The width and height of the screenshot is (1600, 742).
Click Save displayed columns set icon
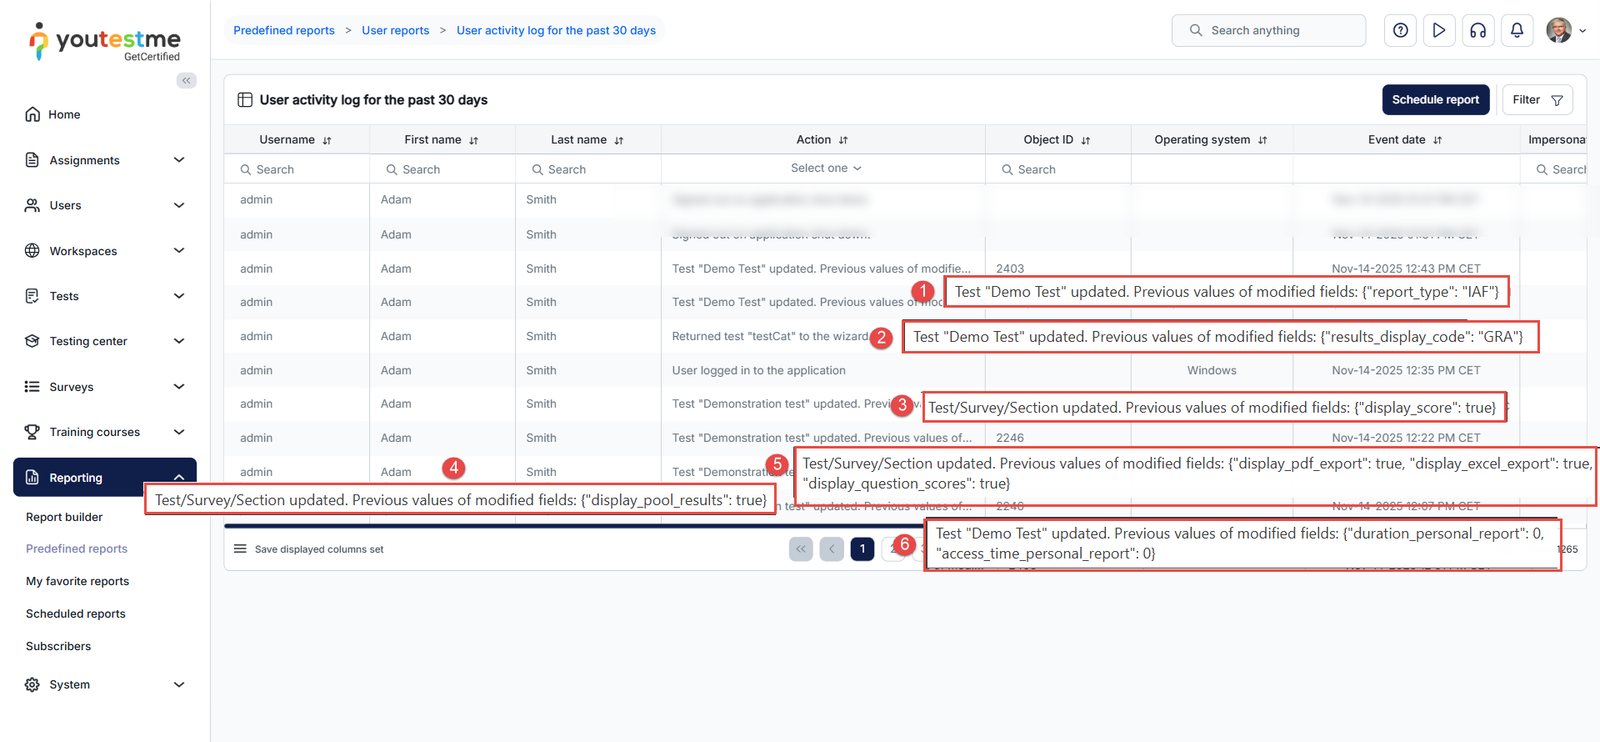click(x=240, y=549)
